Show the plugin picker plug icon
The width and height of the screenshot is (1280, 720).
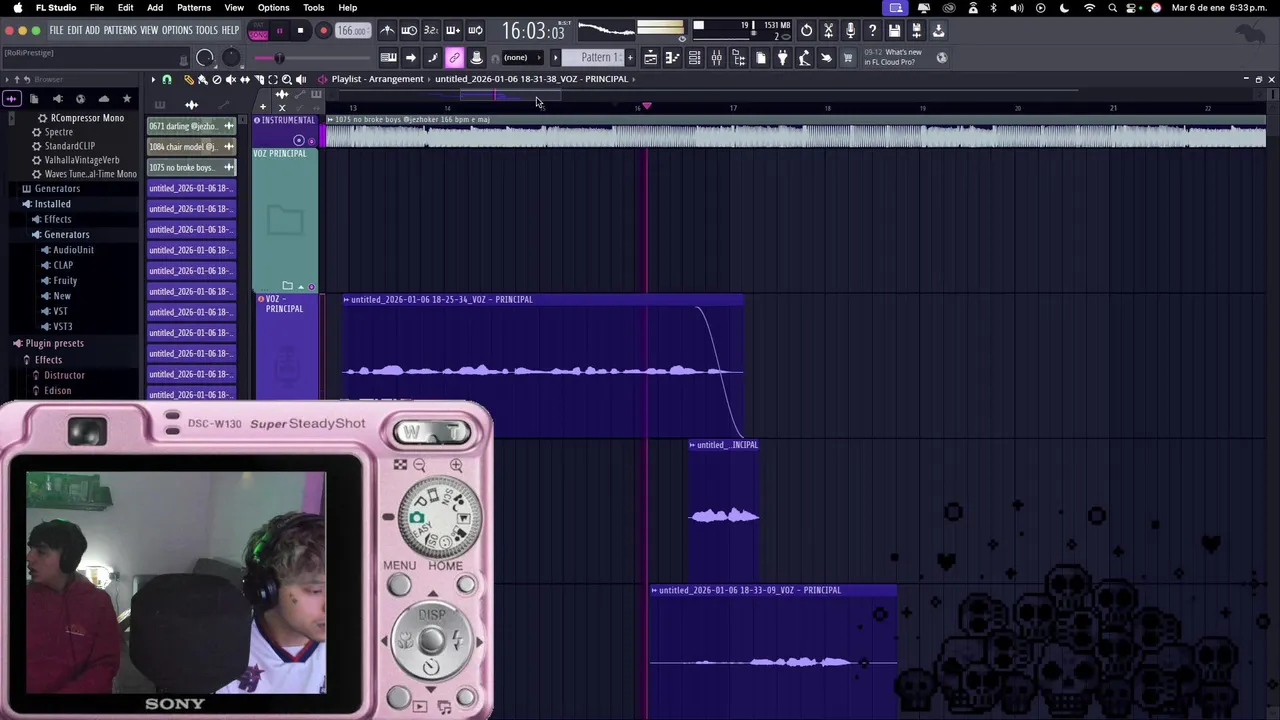click(782, 57)
